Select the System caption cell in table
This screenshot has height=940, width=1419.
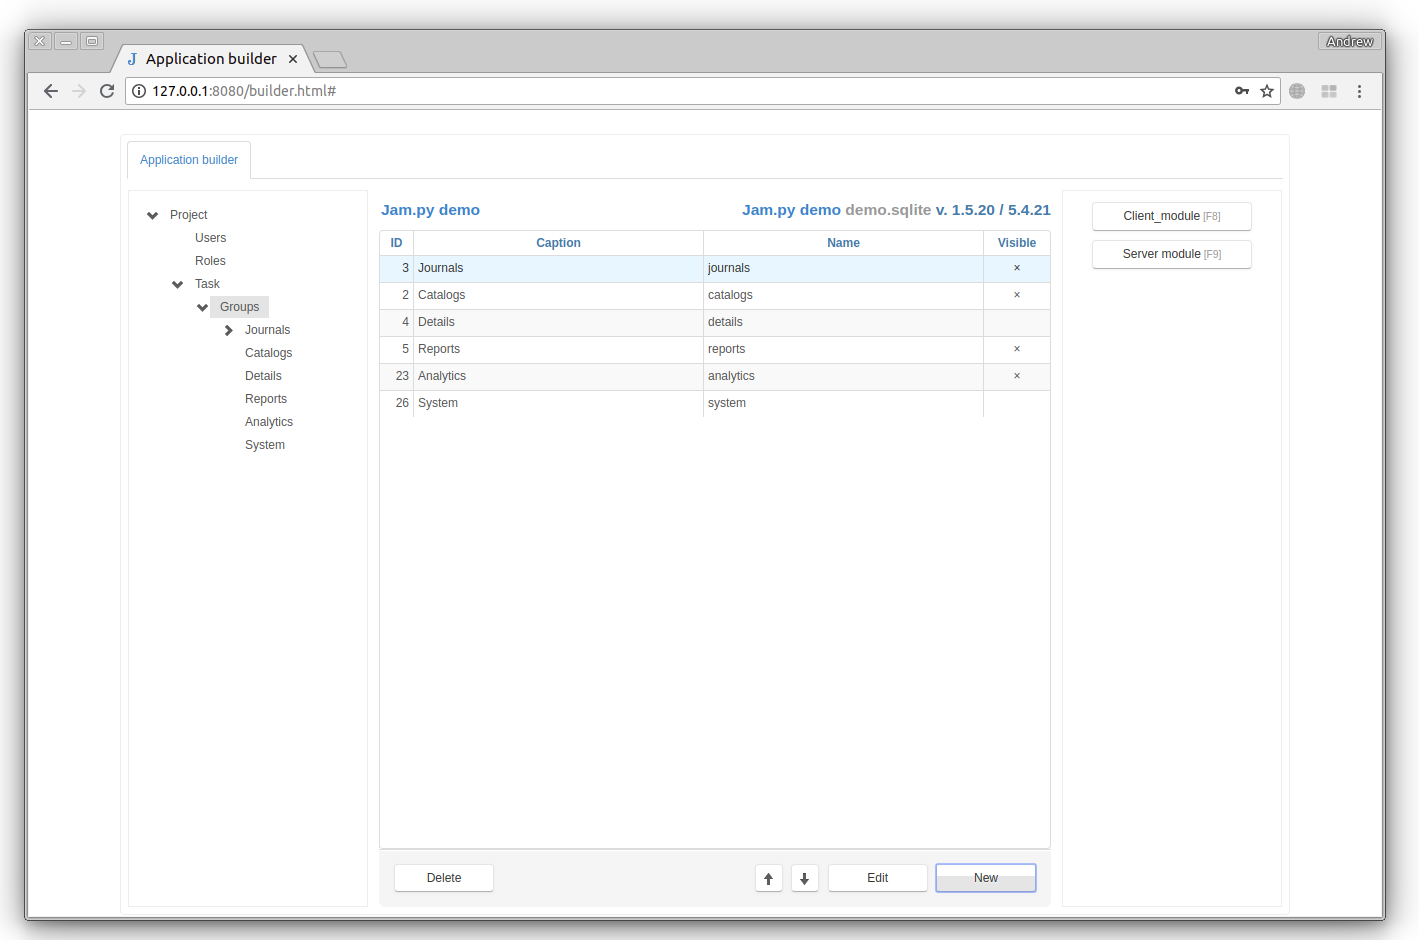558,403
